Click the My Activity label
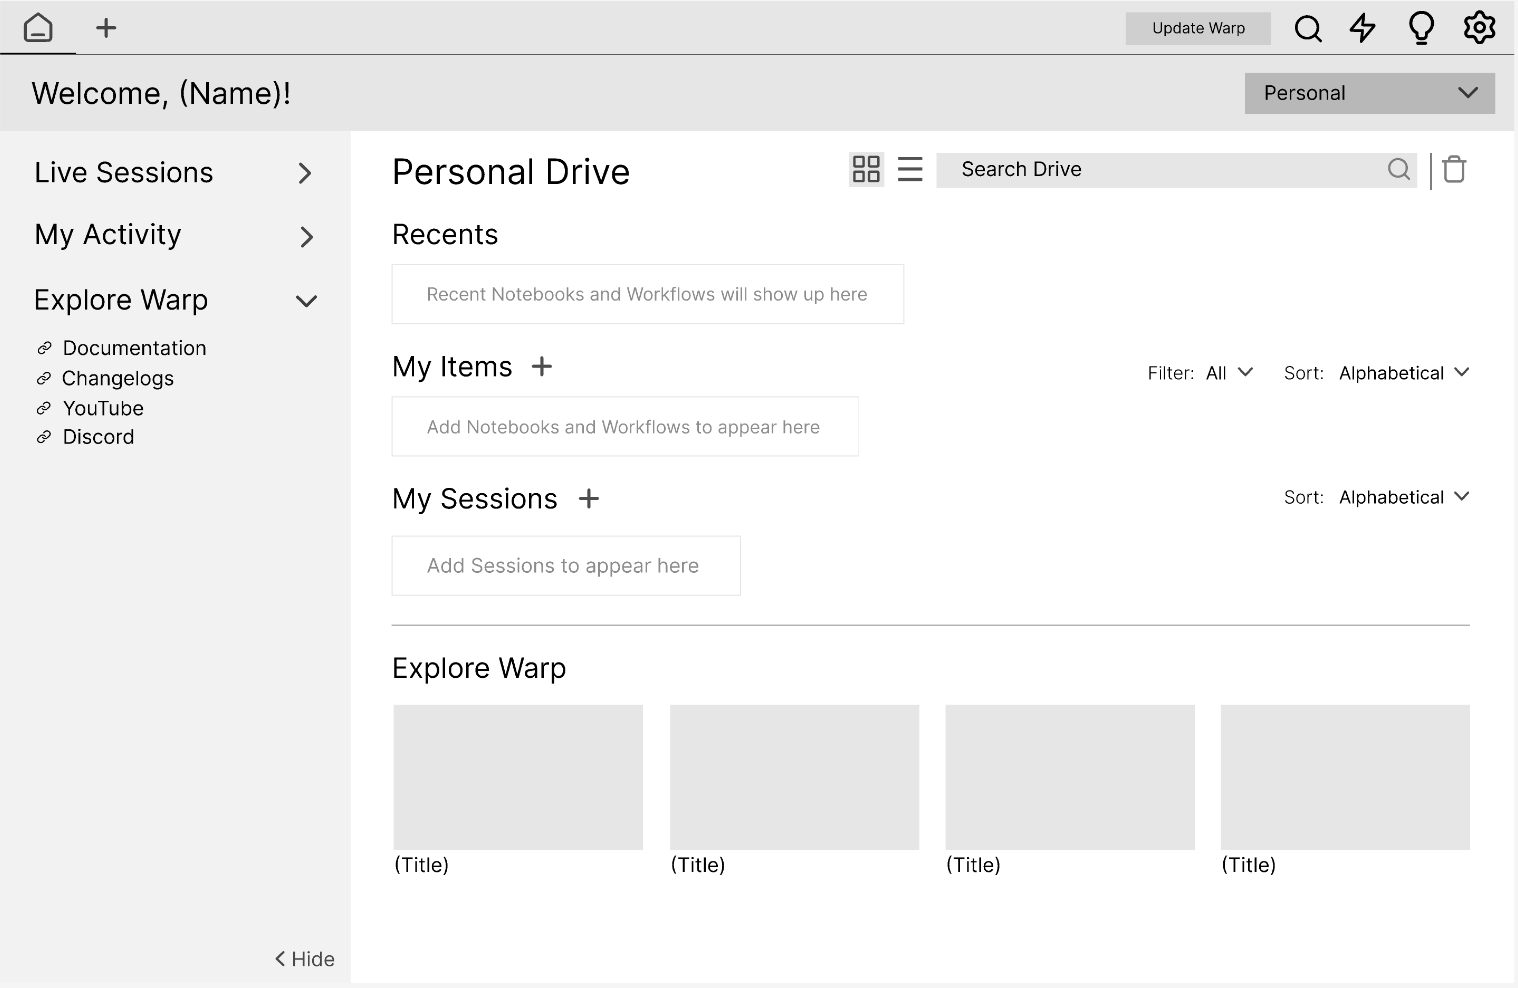This screenshot has width=1518, height=988. (x=108, y=235)
